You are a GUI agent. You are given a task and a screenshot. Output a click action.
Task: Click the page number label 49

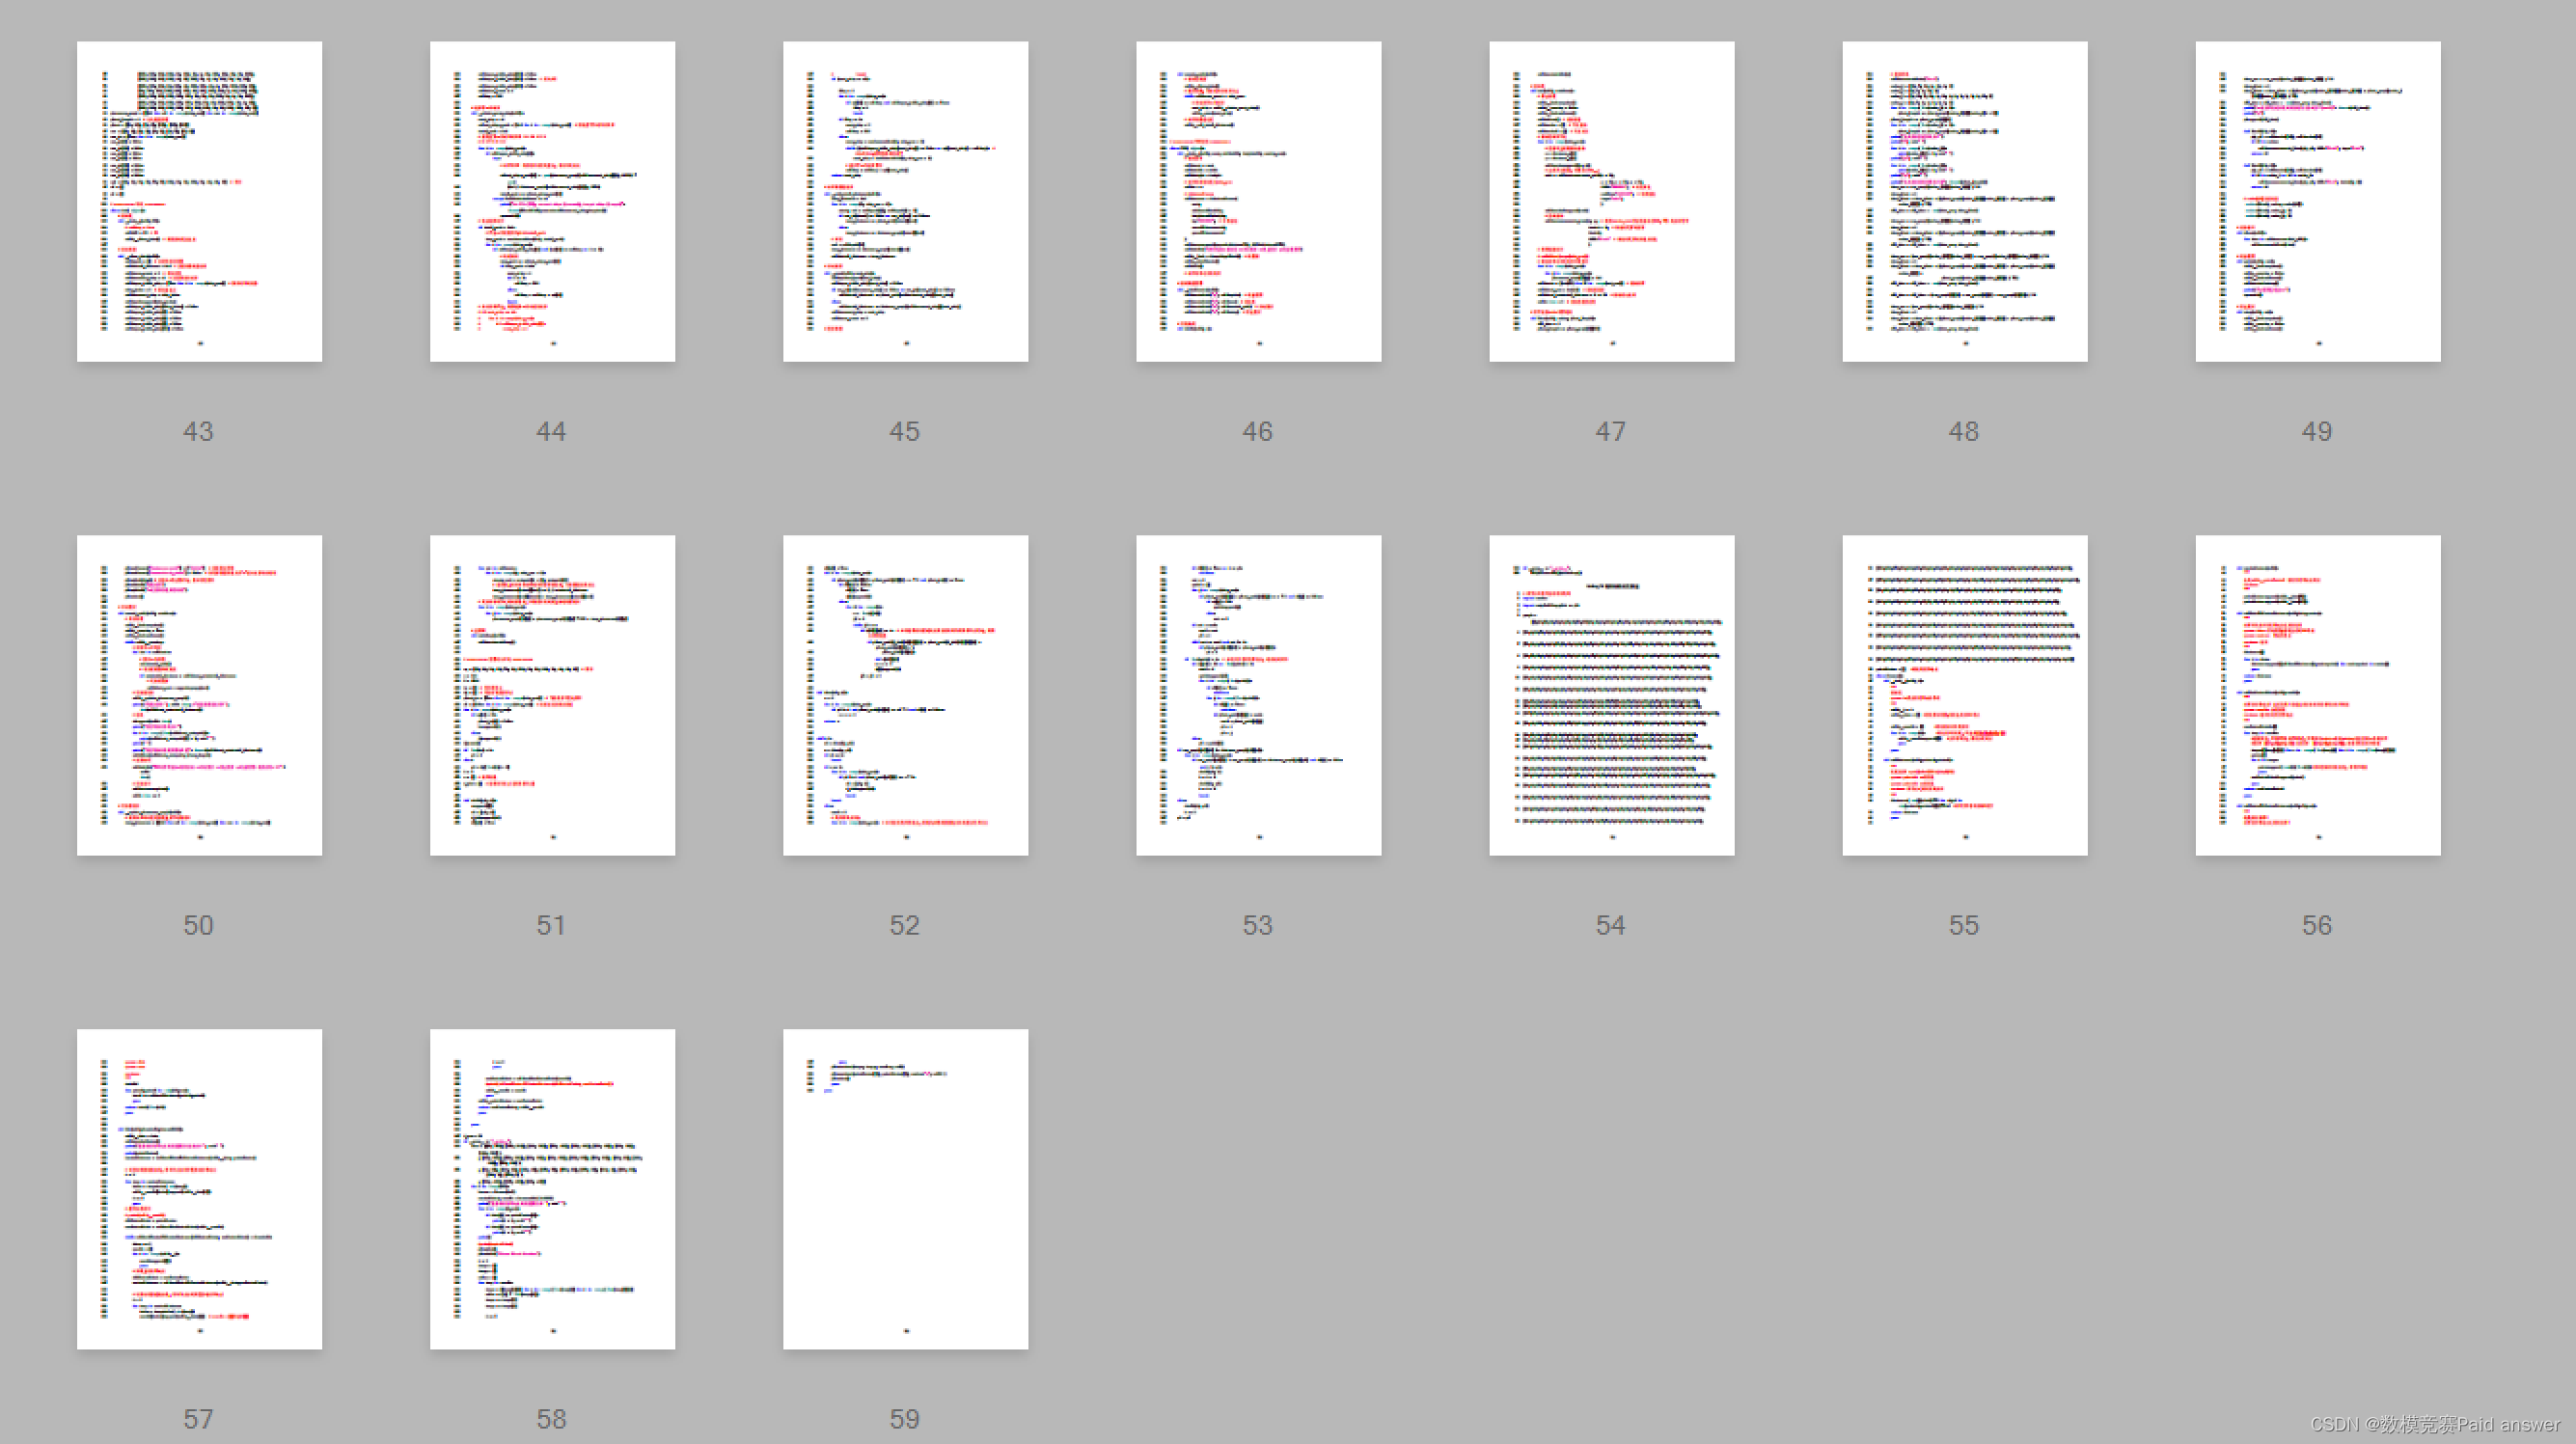pyautogui.click(x=2316, y=431)
